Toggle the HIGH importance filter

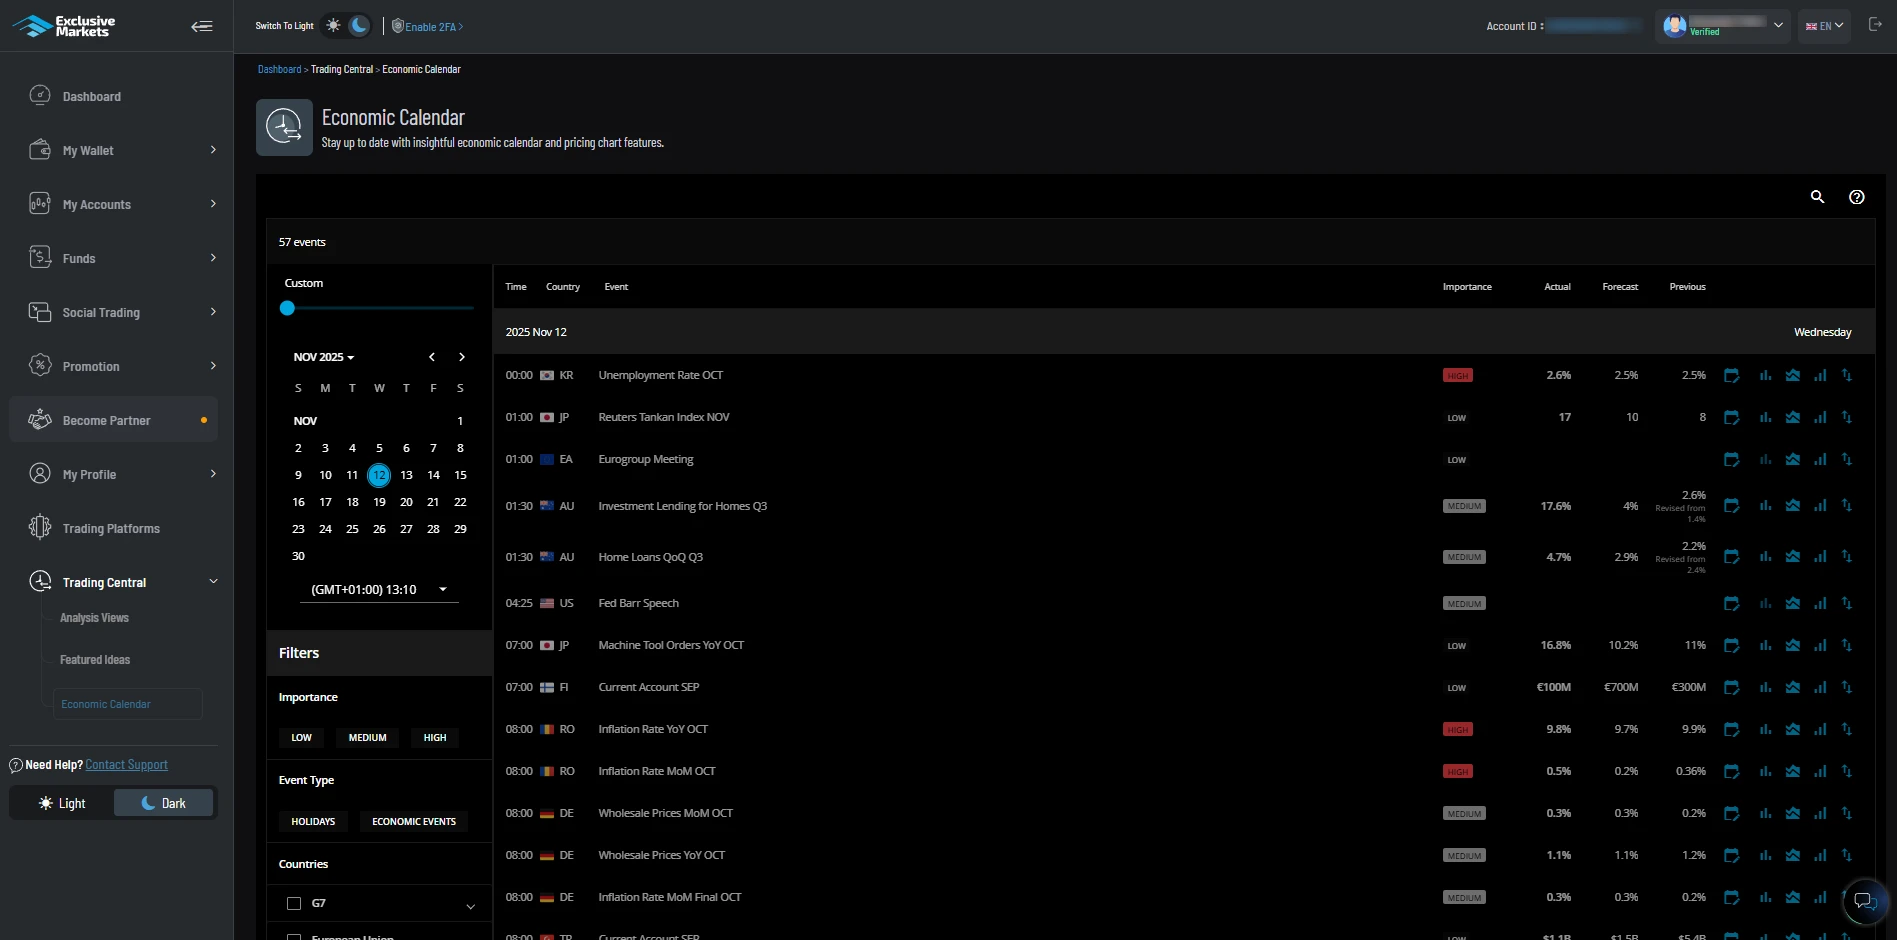[434, 738]
